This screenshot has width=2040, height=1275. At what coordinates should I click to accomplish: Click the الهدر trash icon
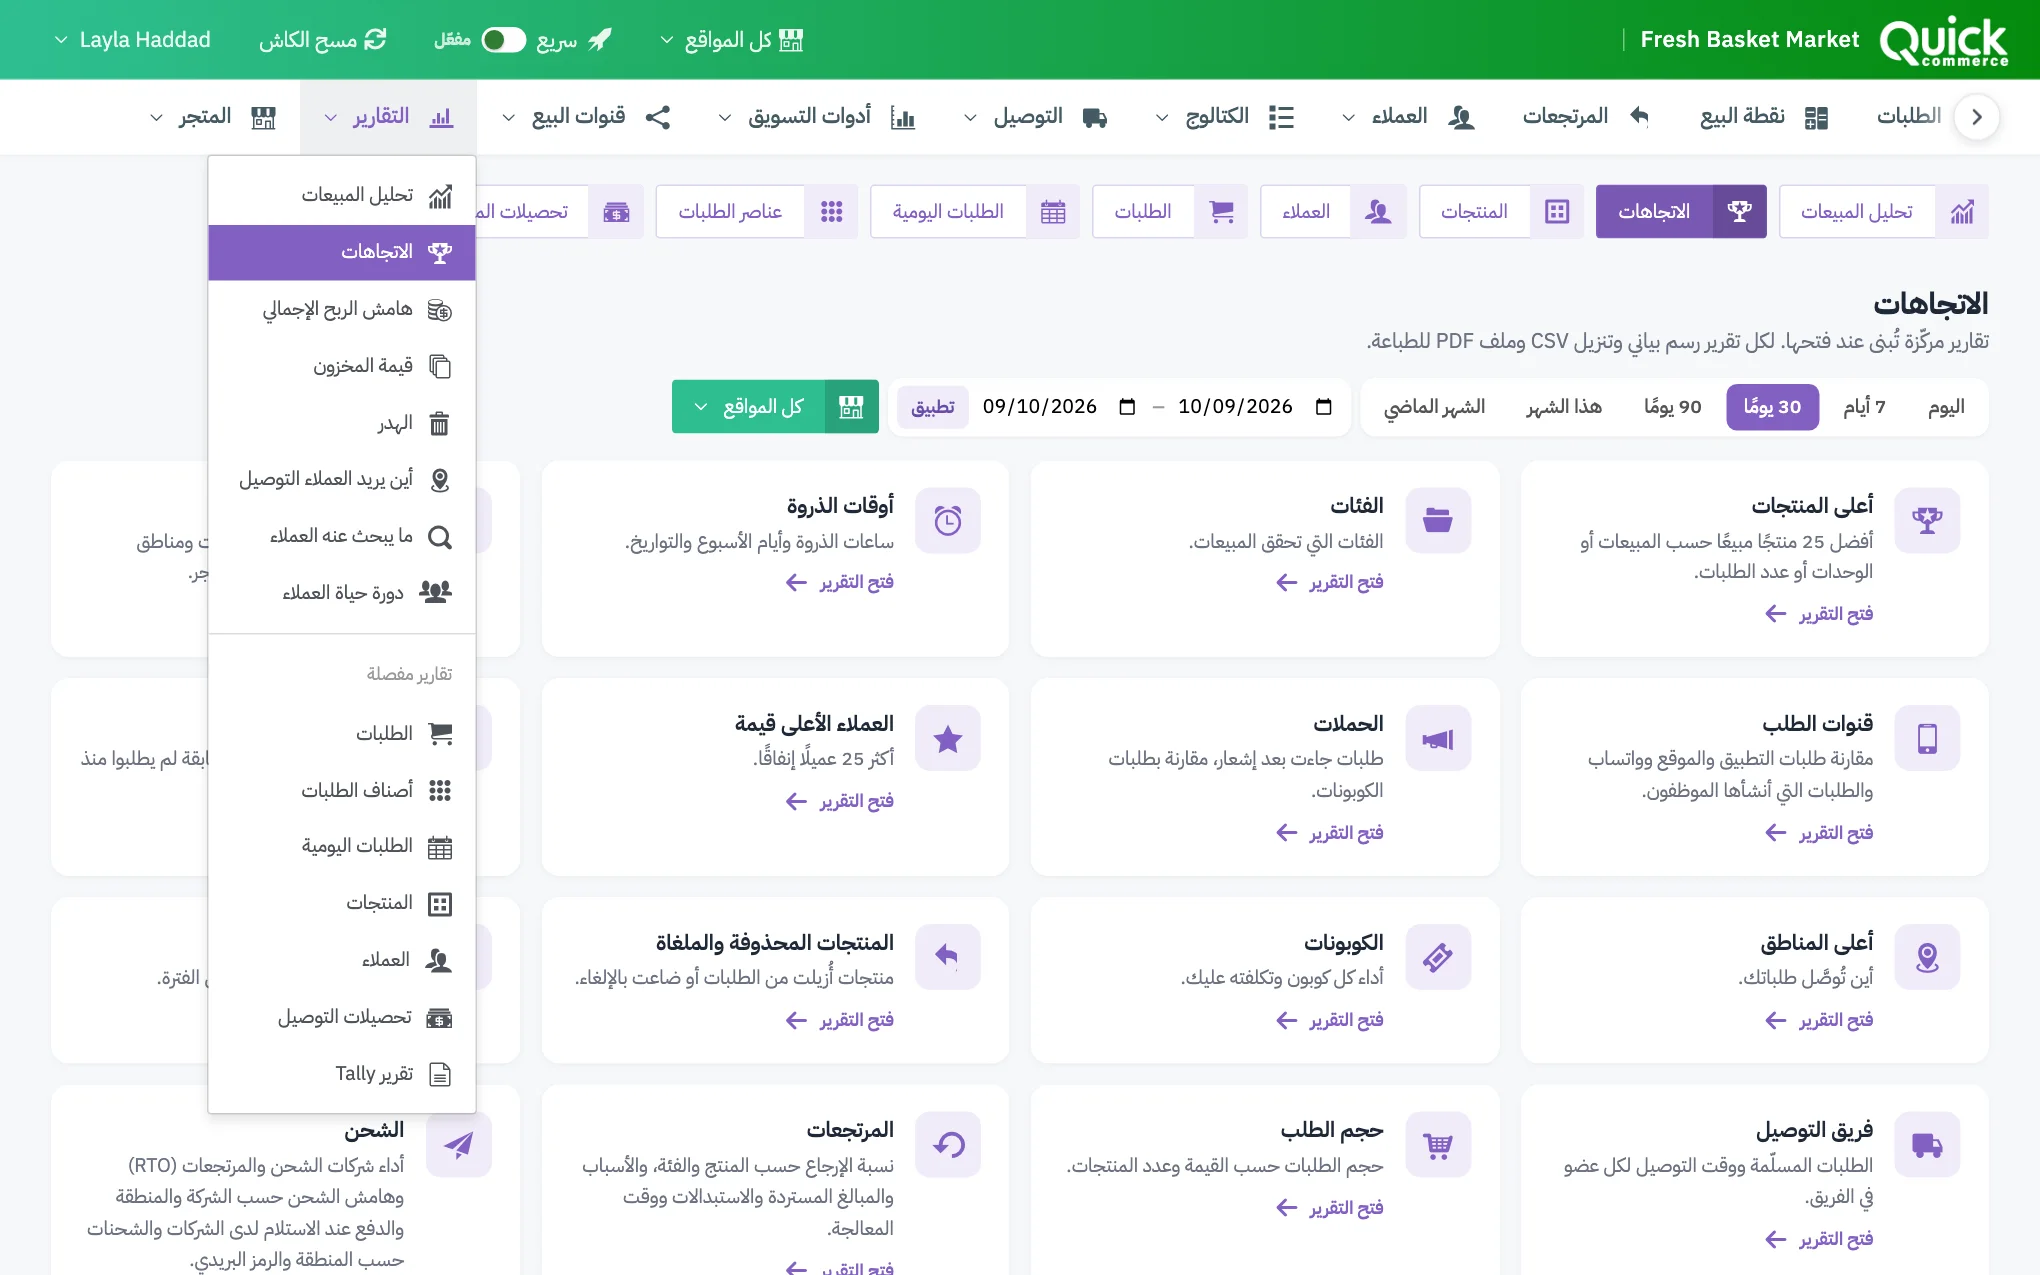coord(439,423)
